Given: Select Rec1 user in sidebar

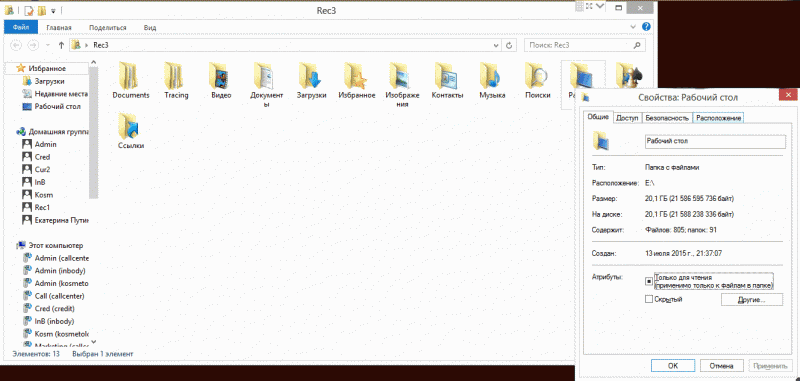Looking at the screenshot, I should 37,208.
